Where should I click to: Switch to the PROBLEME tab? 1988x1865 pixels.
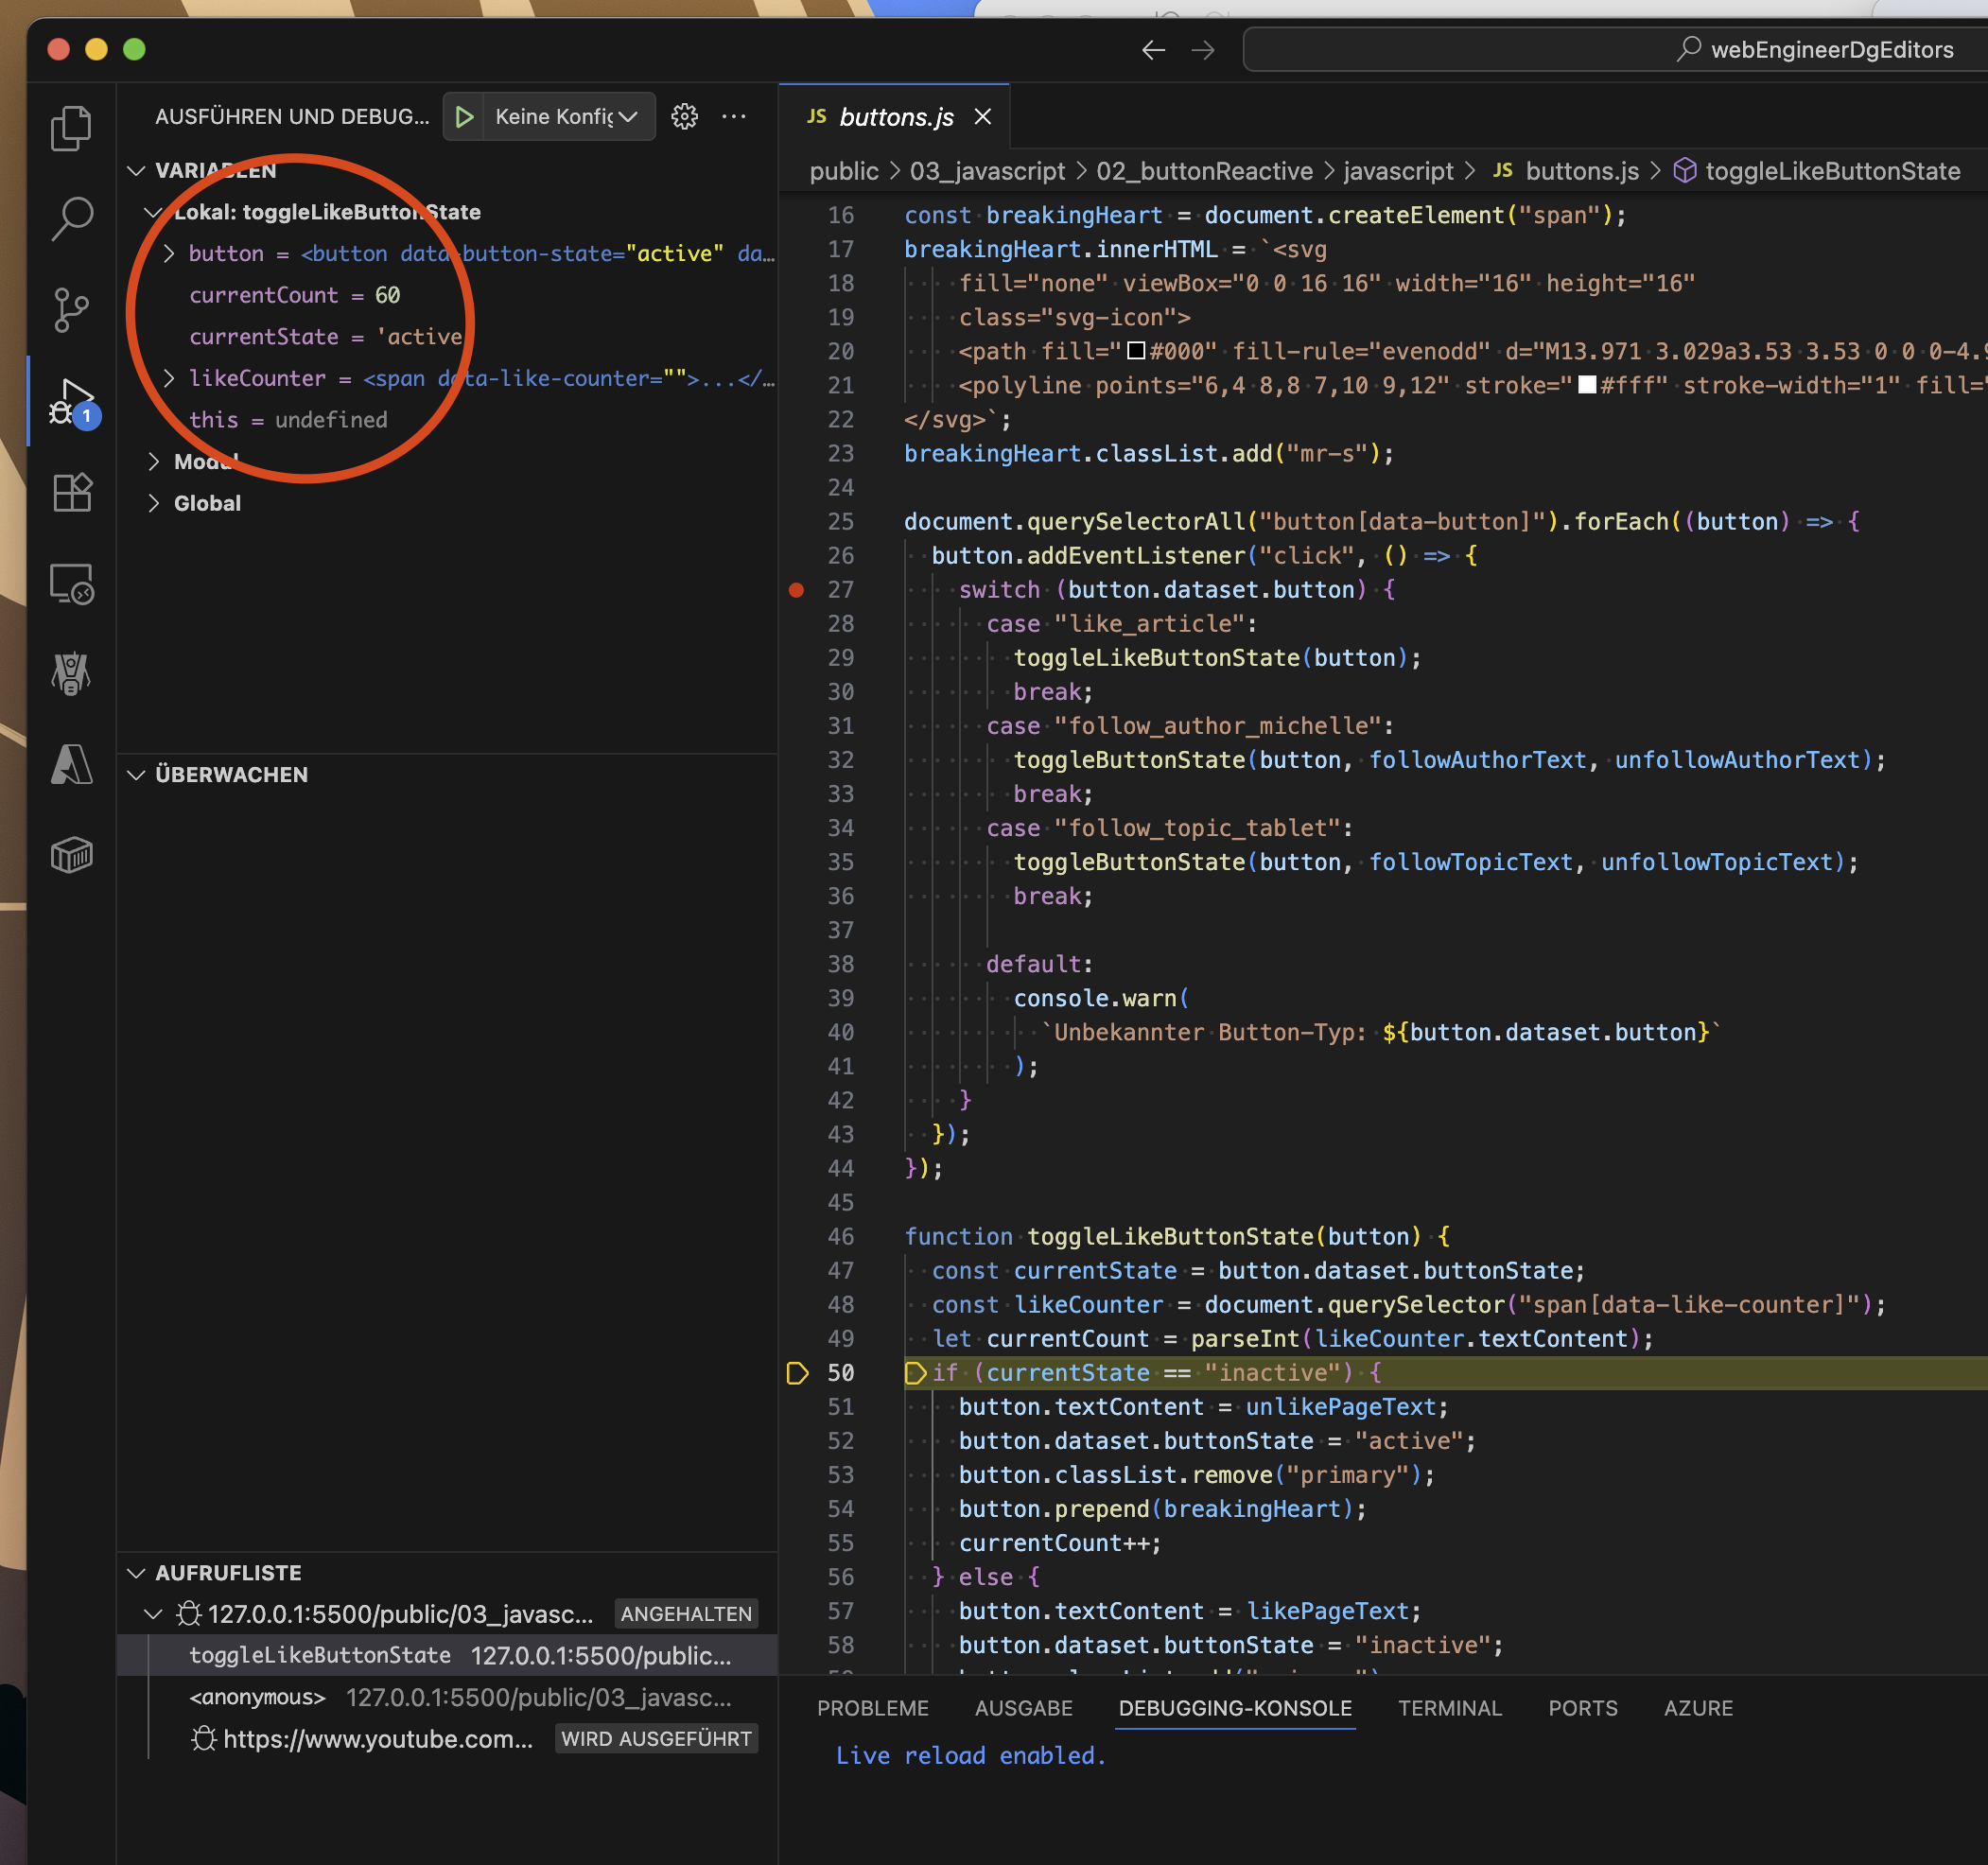[872, 1708]
